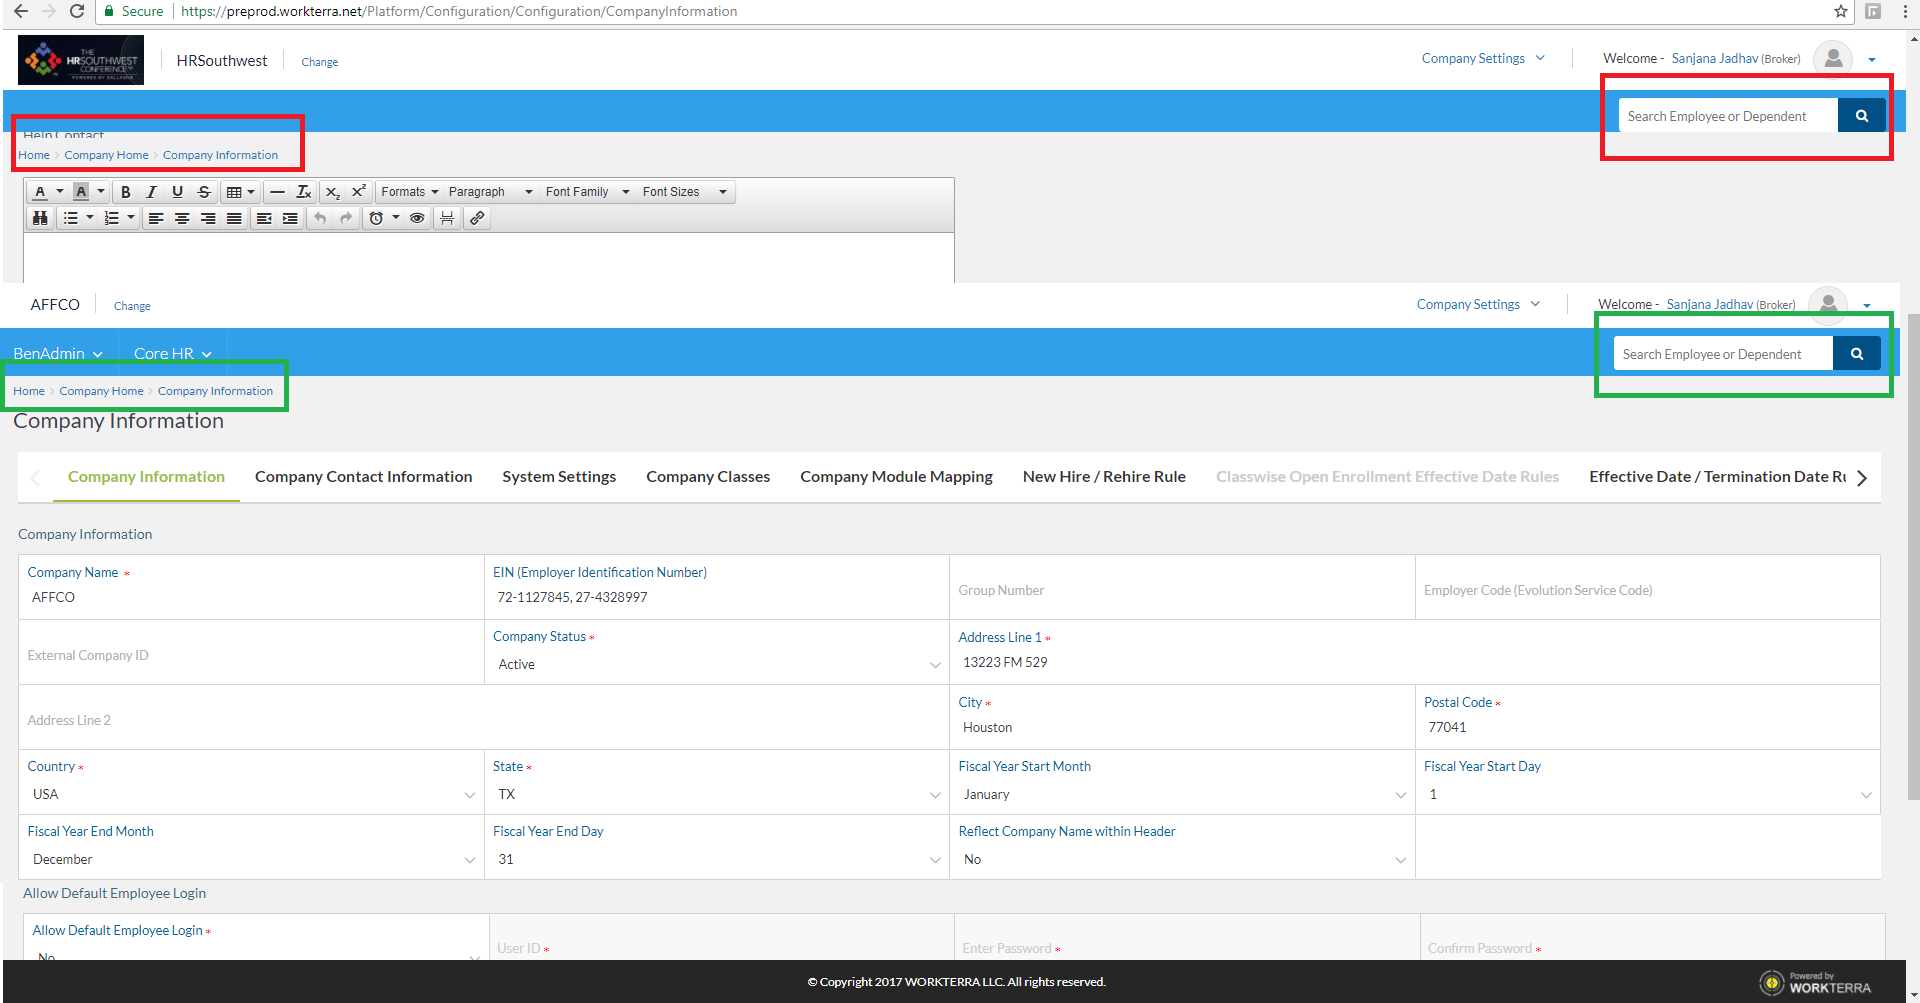The height and width of the screenshot is (1003, 1920).
Task: Click the preview eye icon
Action: [417, 218]
